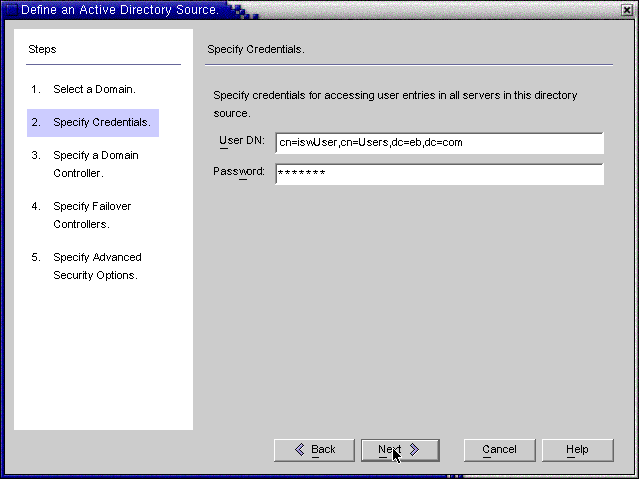
Task: Select step 5 Specify Advanced Security Options
Action: [x=87, y=266]
